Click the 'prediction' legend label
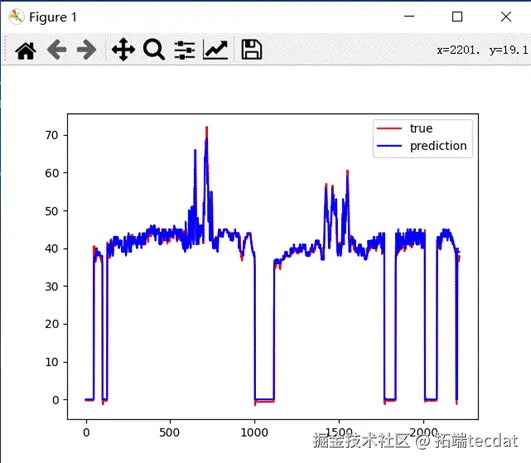The width and height of the screenshot is (531, 463). pyautogui.click(x=438, y=146)
